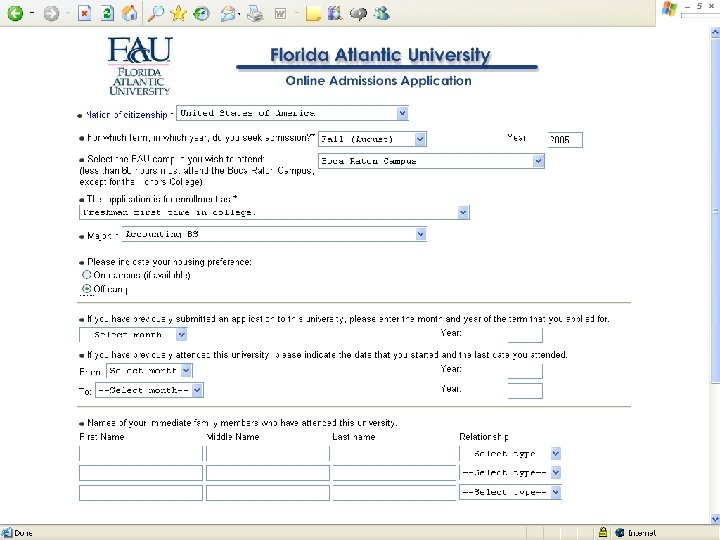This screenshot has height=540, width=720.
Task: Open the admission term Fall (August) dropdown
Action: click(372, 139)
